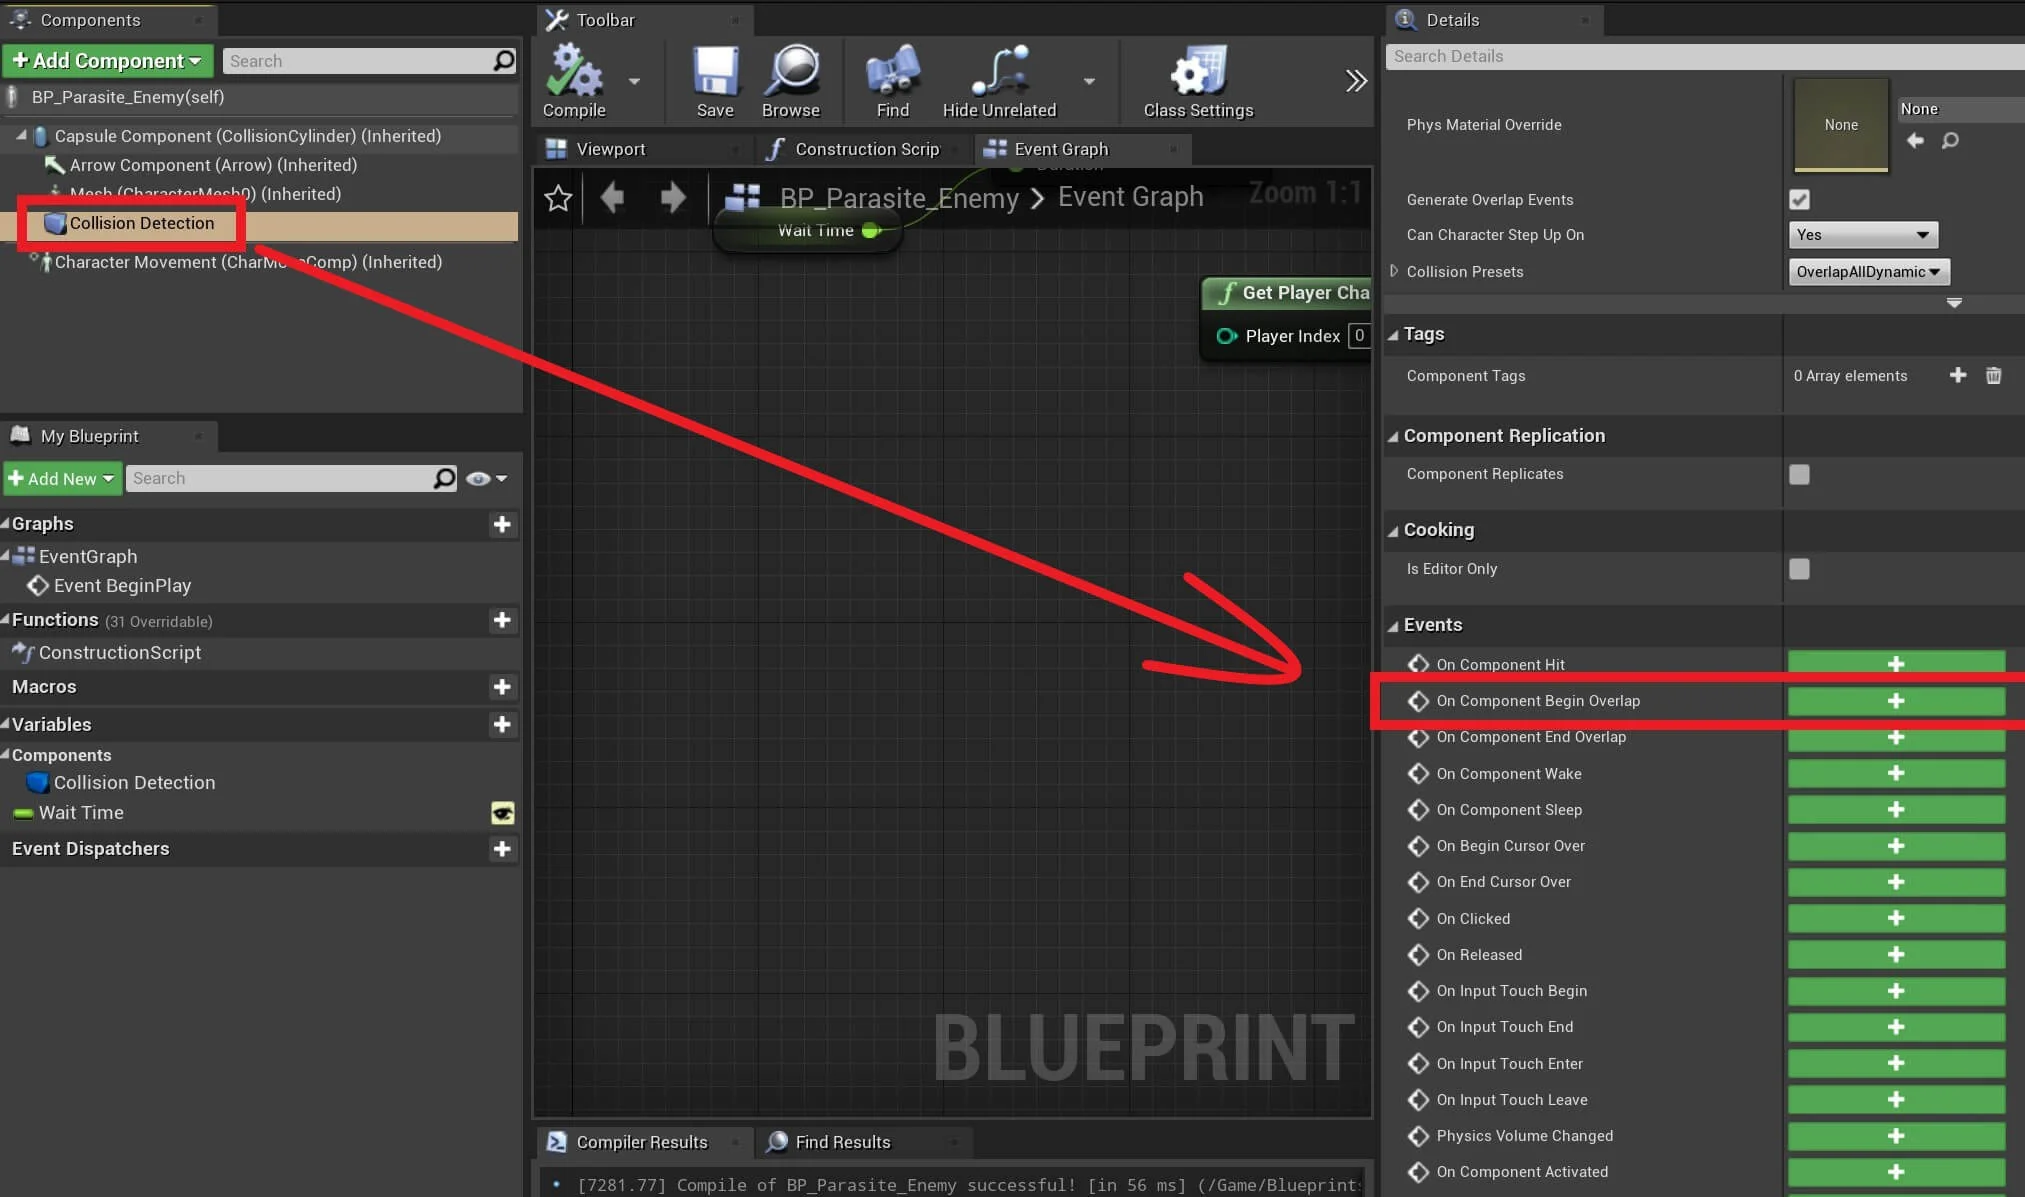
Task: Expand Collision Presets section triangle
Action: pos(1393,271)
